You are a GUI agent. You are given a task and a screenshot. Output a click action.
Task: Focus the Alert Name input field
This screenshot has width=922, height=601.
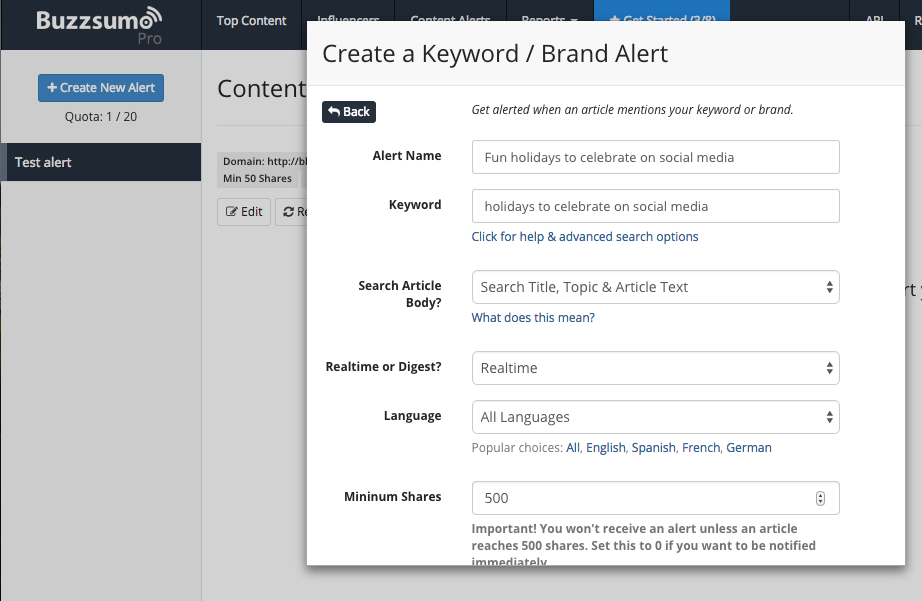point(656,157)
